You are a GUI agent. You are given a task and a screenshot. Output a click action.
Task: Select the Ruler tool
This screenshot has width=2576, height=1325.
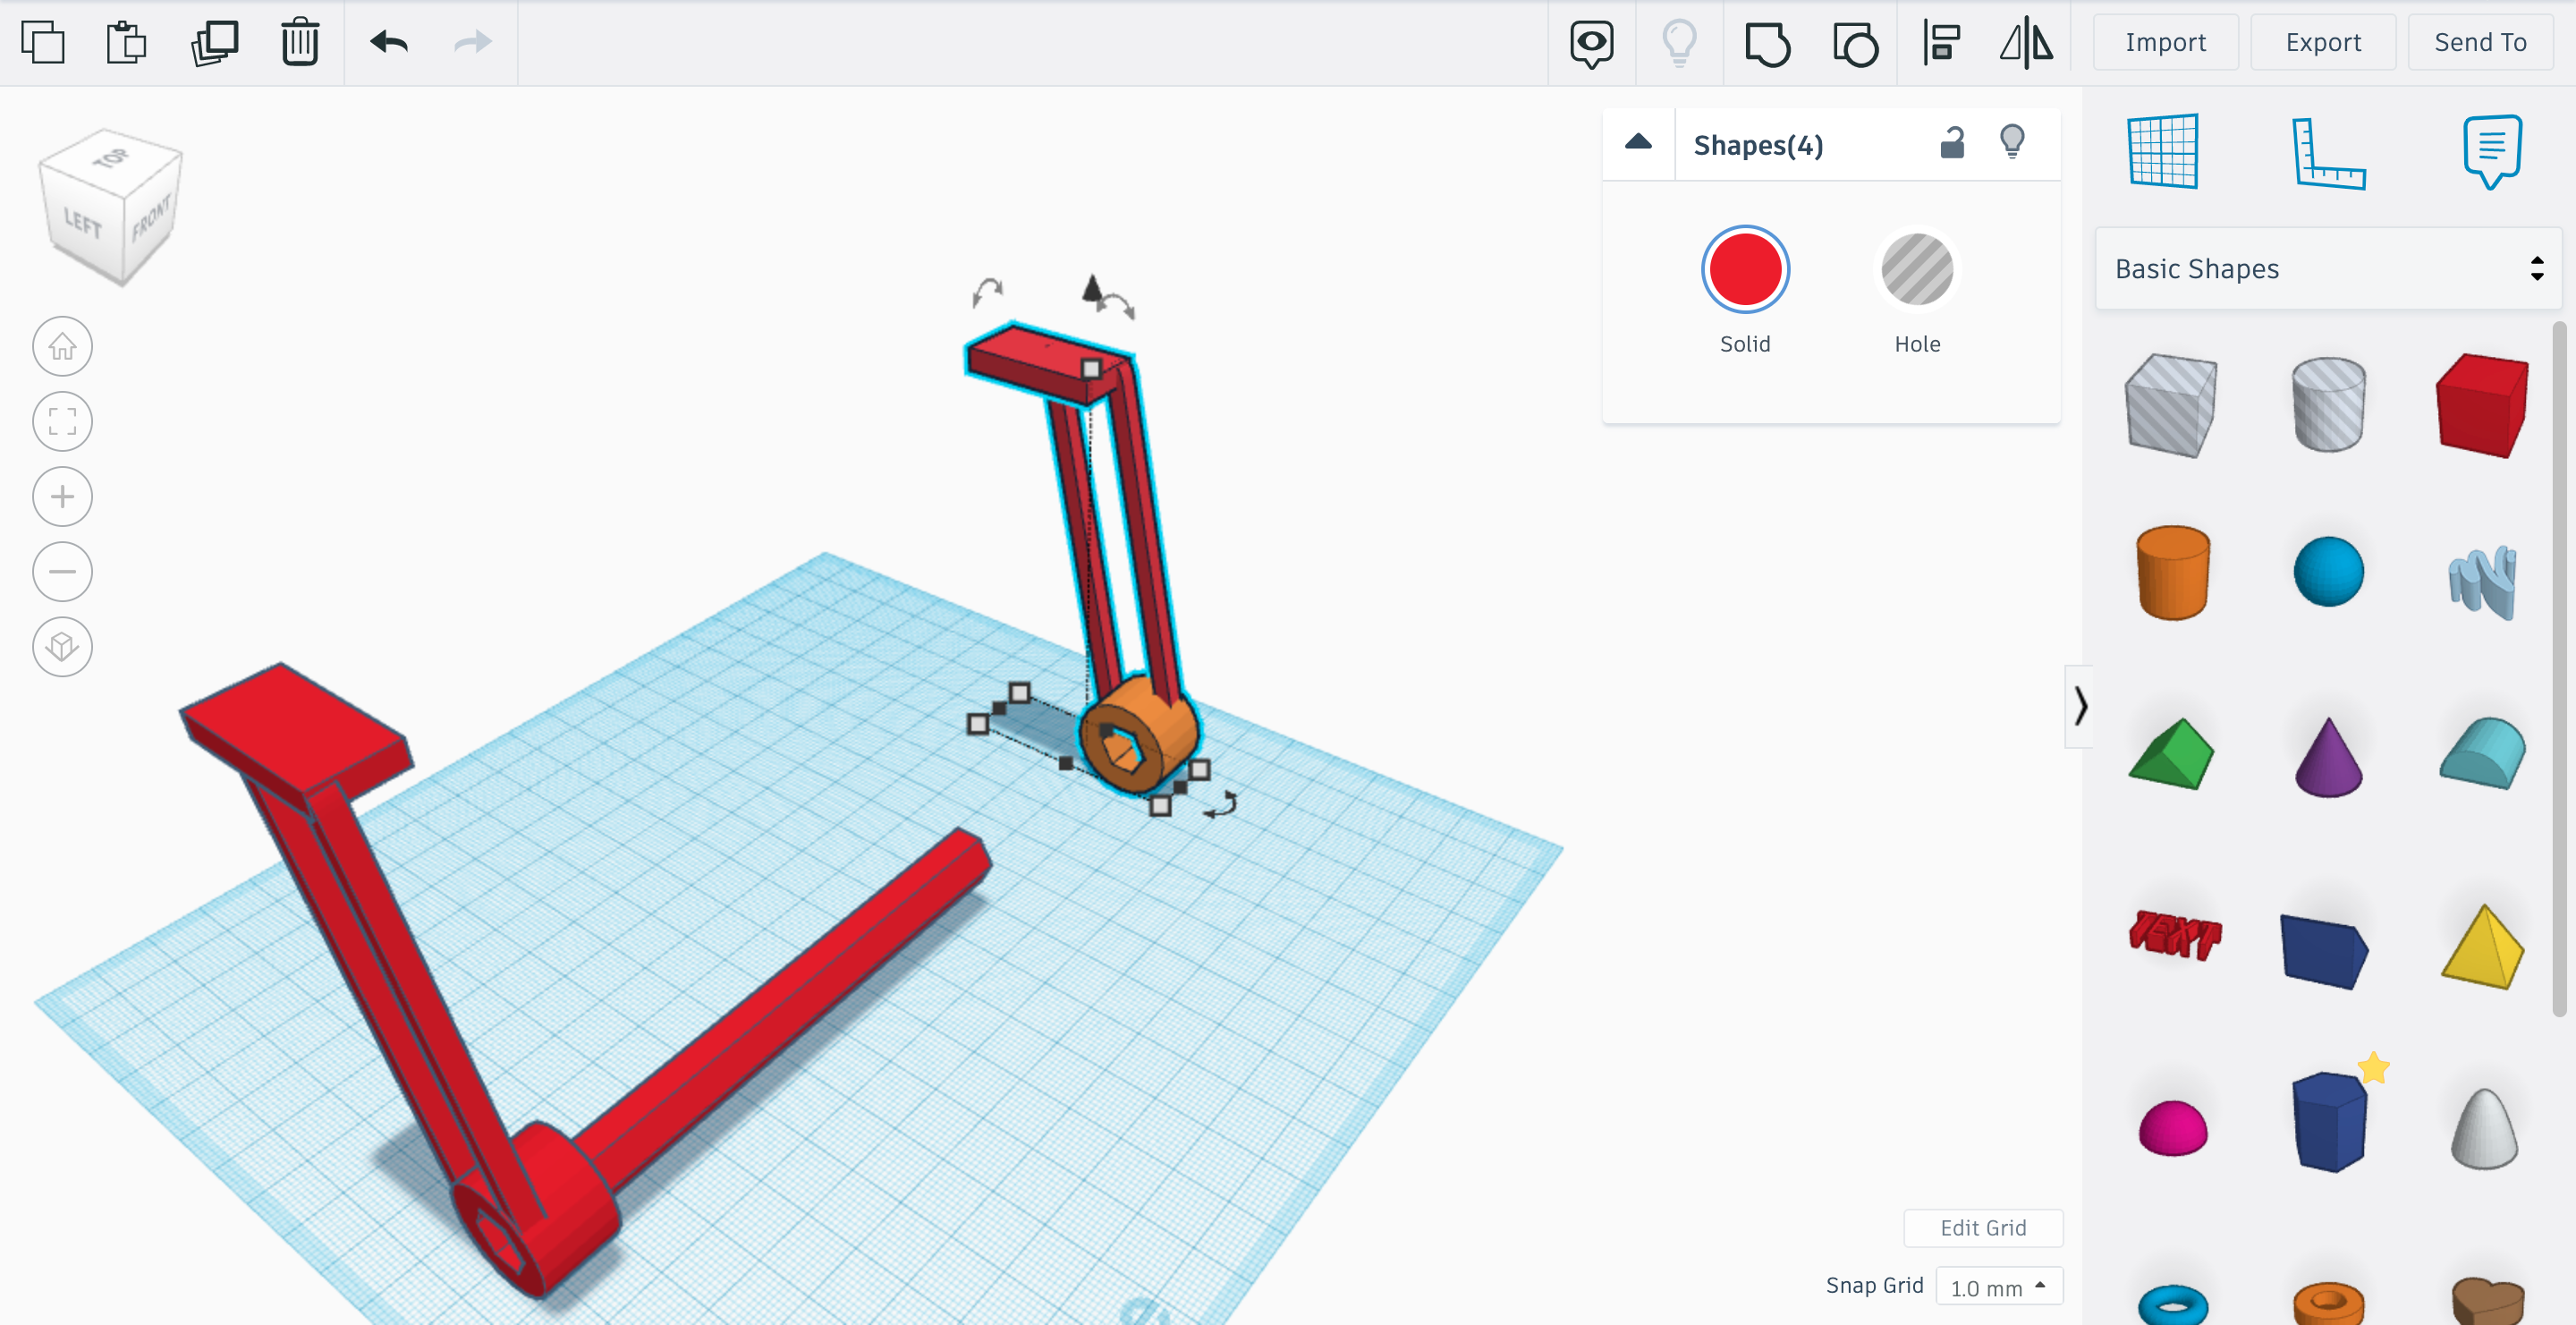[x=2328, y=152]
